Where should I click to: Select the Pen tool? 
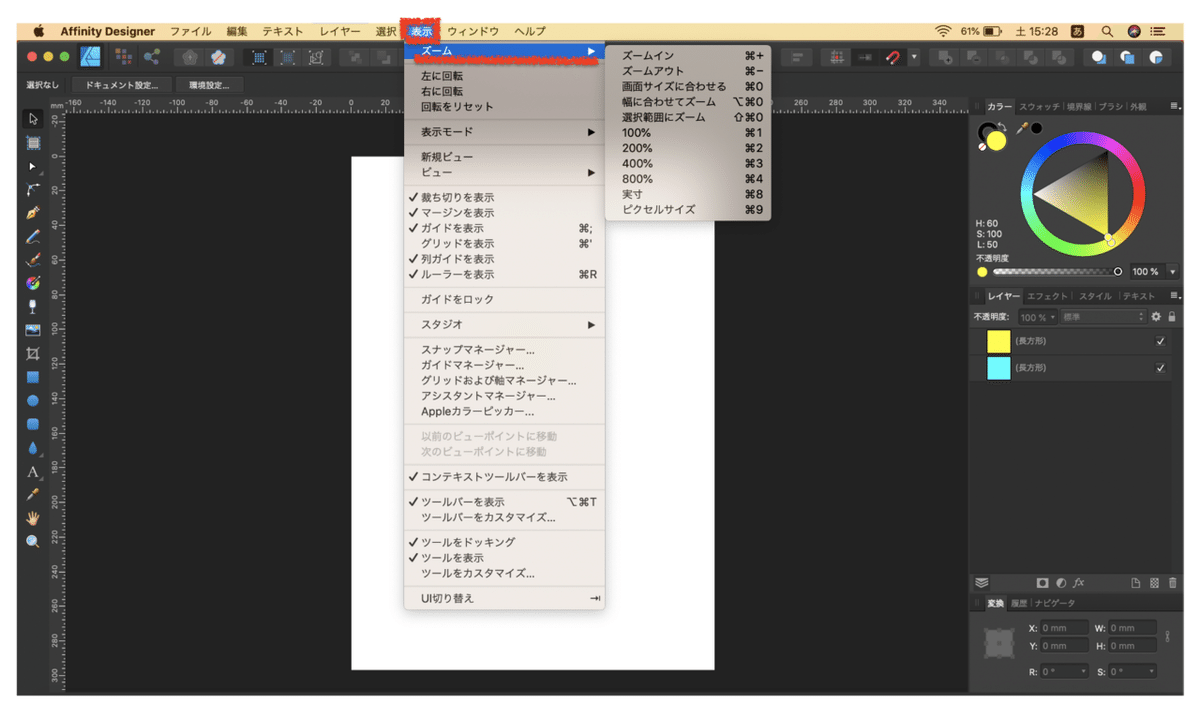33,213
